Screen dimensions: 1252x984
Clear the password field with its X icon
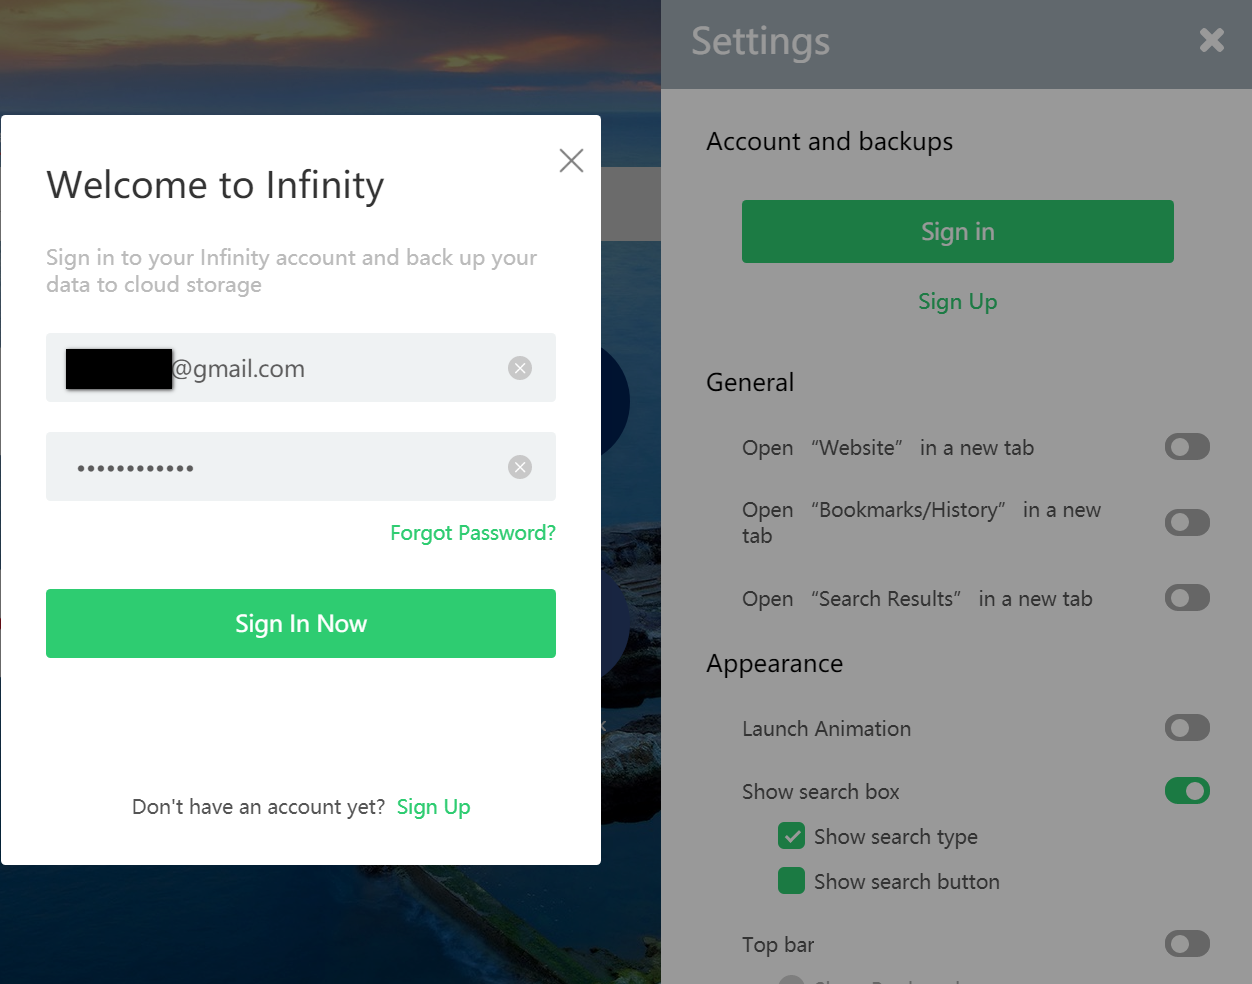(520, 467)
